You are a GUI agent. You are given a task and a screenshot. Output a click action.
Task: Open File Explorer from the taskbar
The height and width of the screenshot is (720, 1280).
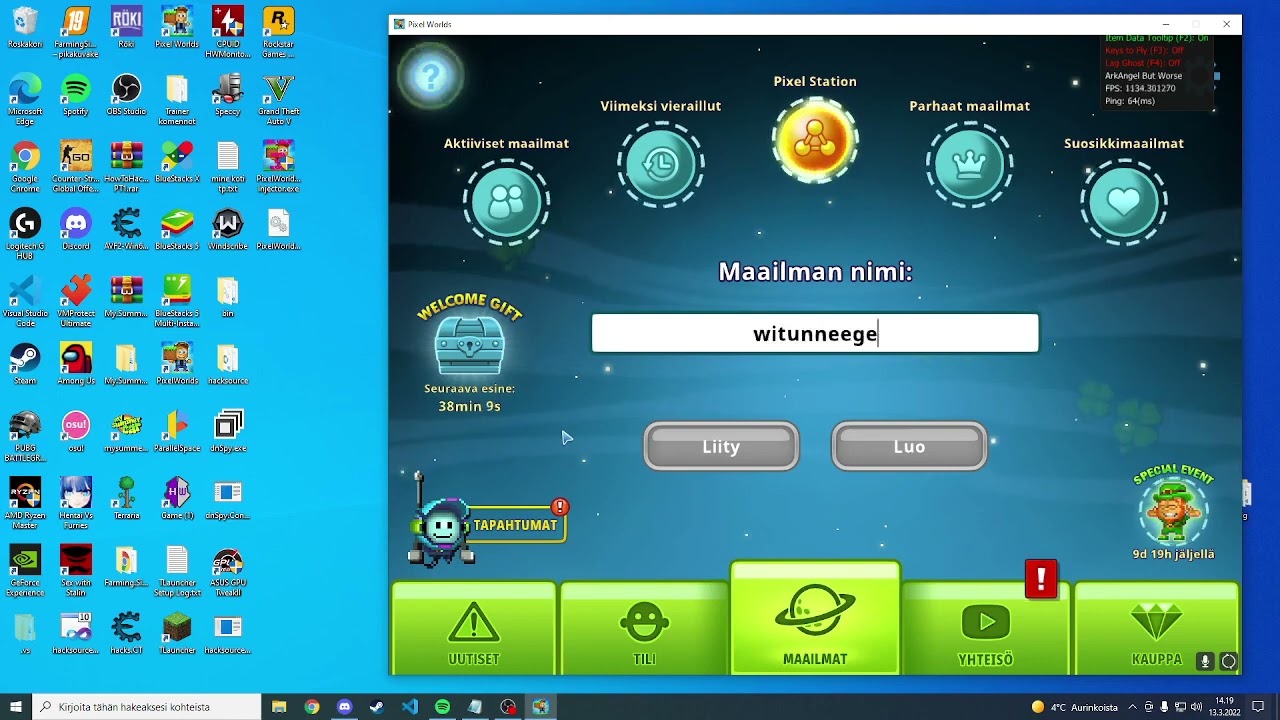pos(279,707)
